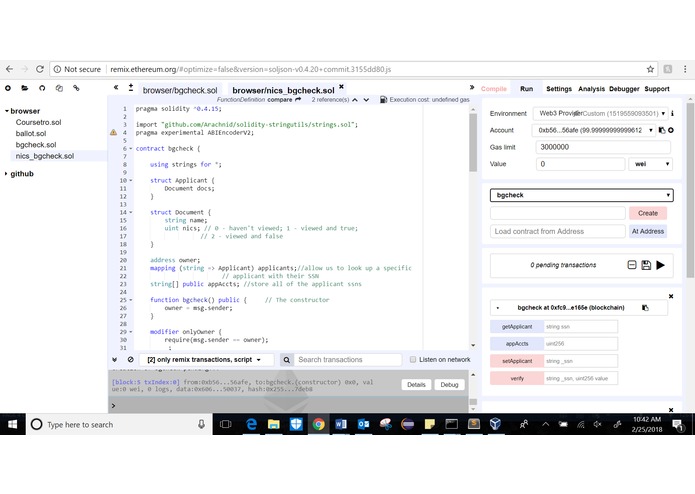Copy the account address with the clipboard icon

point(662,130)
